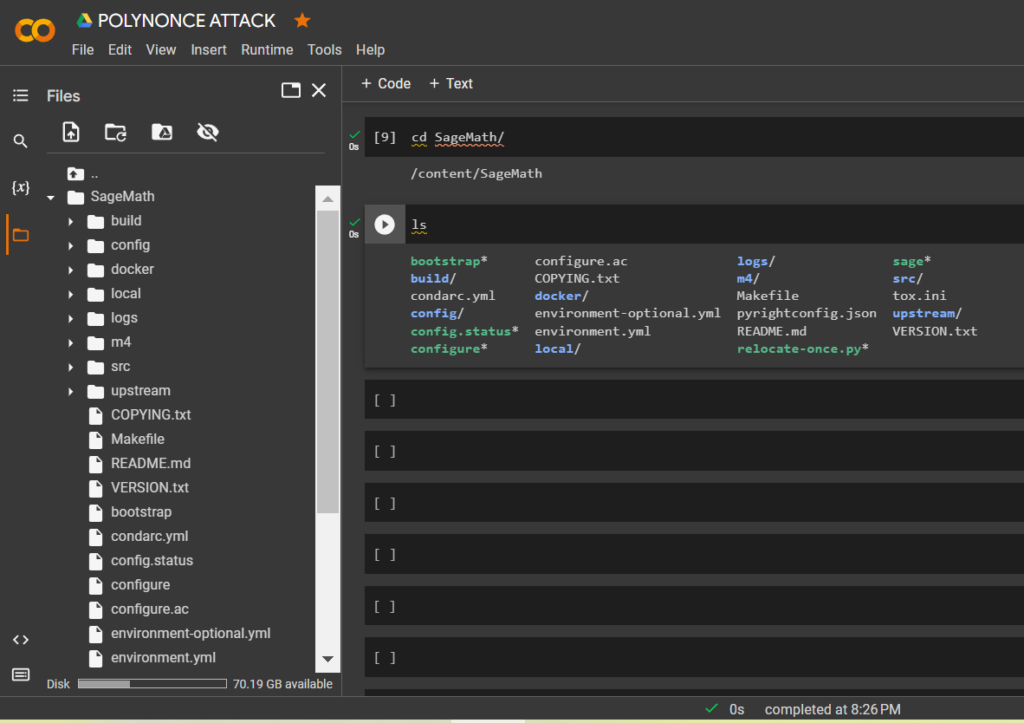Image resolution: width=1024 pixels, height=723 pixels.
Task: Collapse the SageMath folder arrow
Action: (x=51, y=197)
